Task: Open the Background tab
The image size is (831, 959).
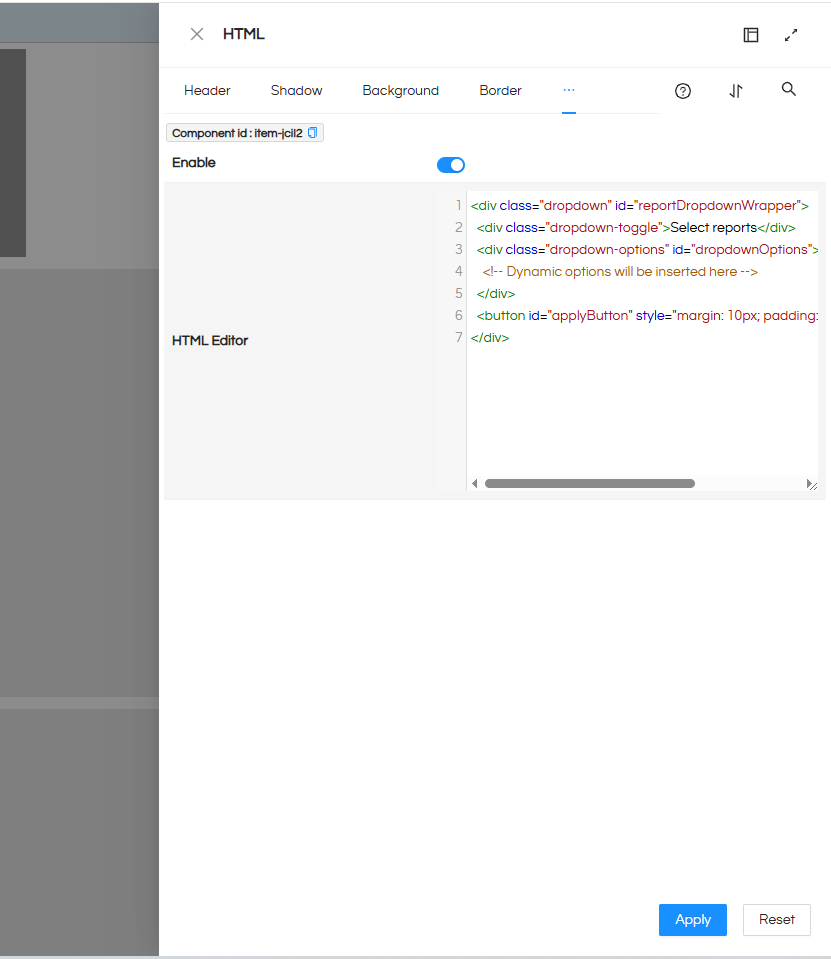Action: pos(401,91)
